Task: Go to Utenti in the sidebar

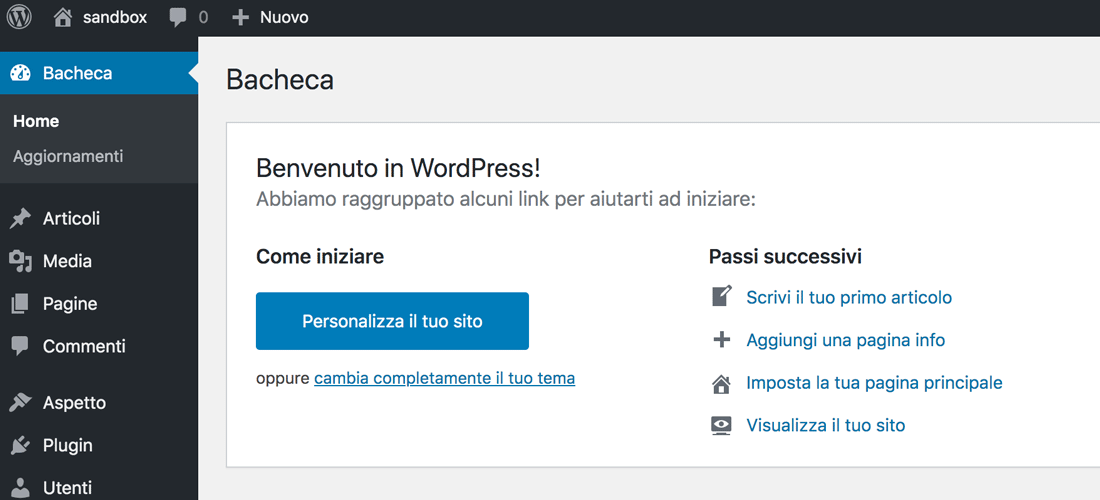Action: click(67, 488)
